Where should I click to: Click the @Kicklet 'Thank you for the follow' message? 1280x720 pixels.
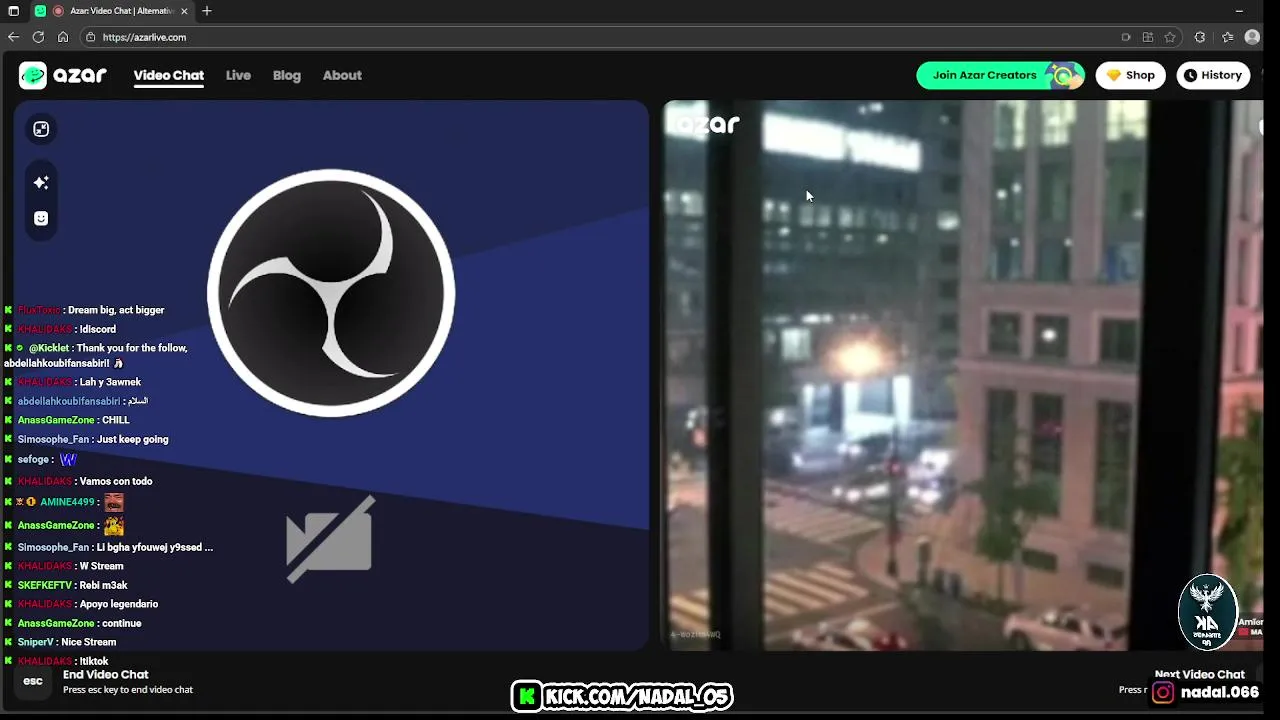click(96, 356)
